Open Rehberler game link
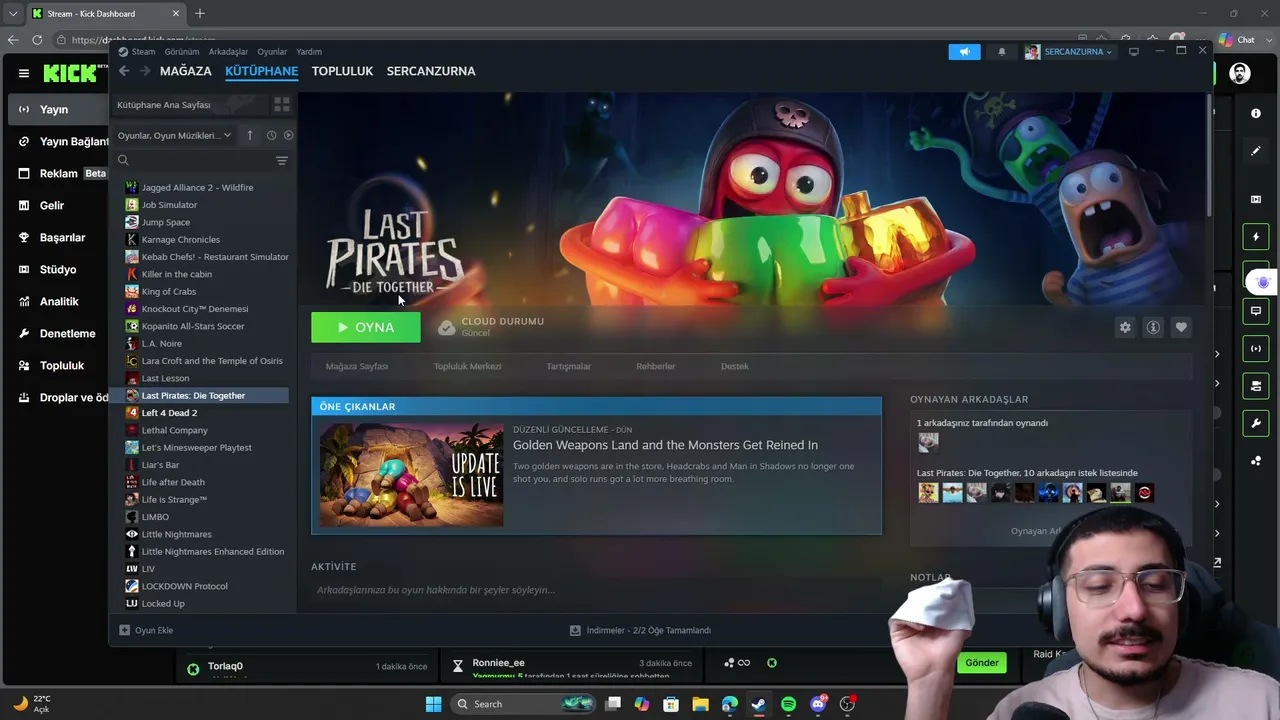This screenshot has height=720, width=1280. (x=656, y=366)
